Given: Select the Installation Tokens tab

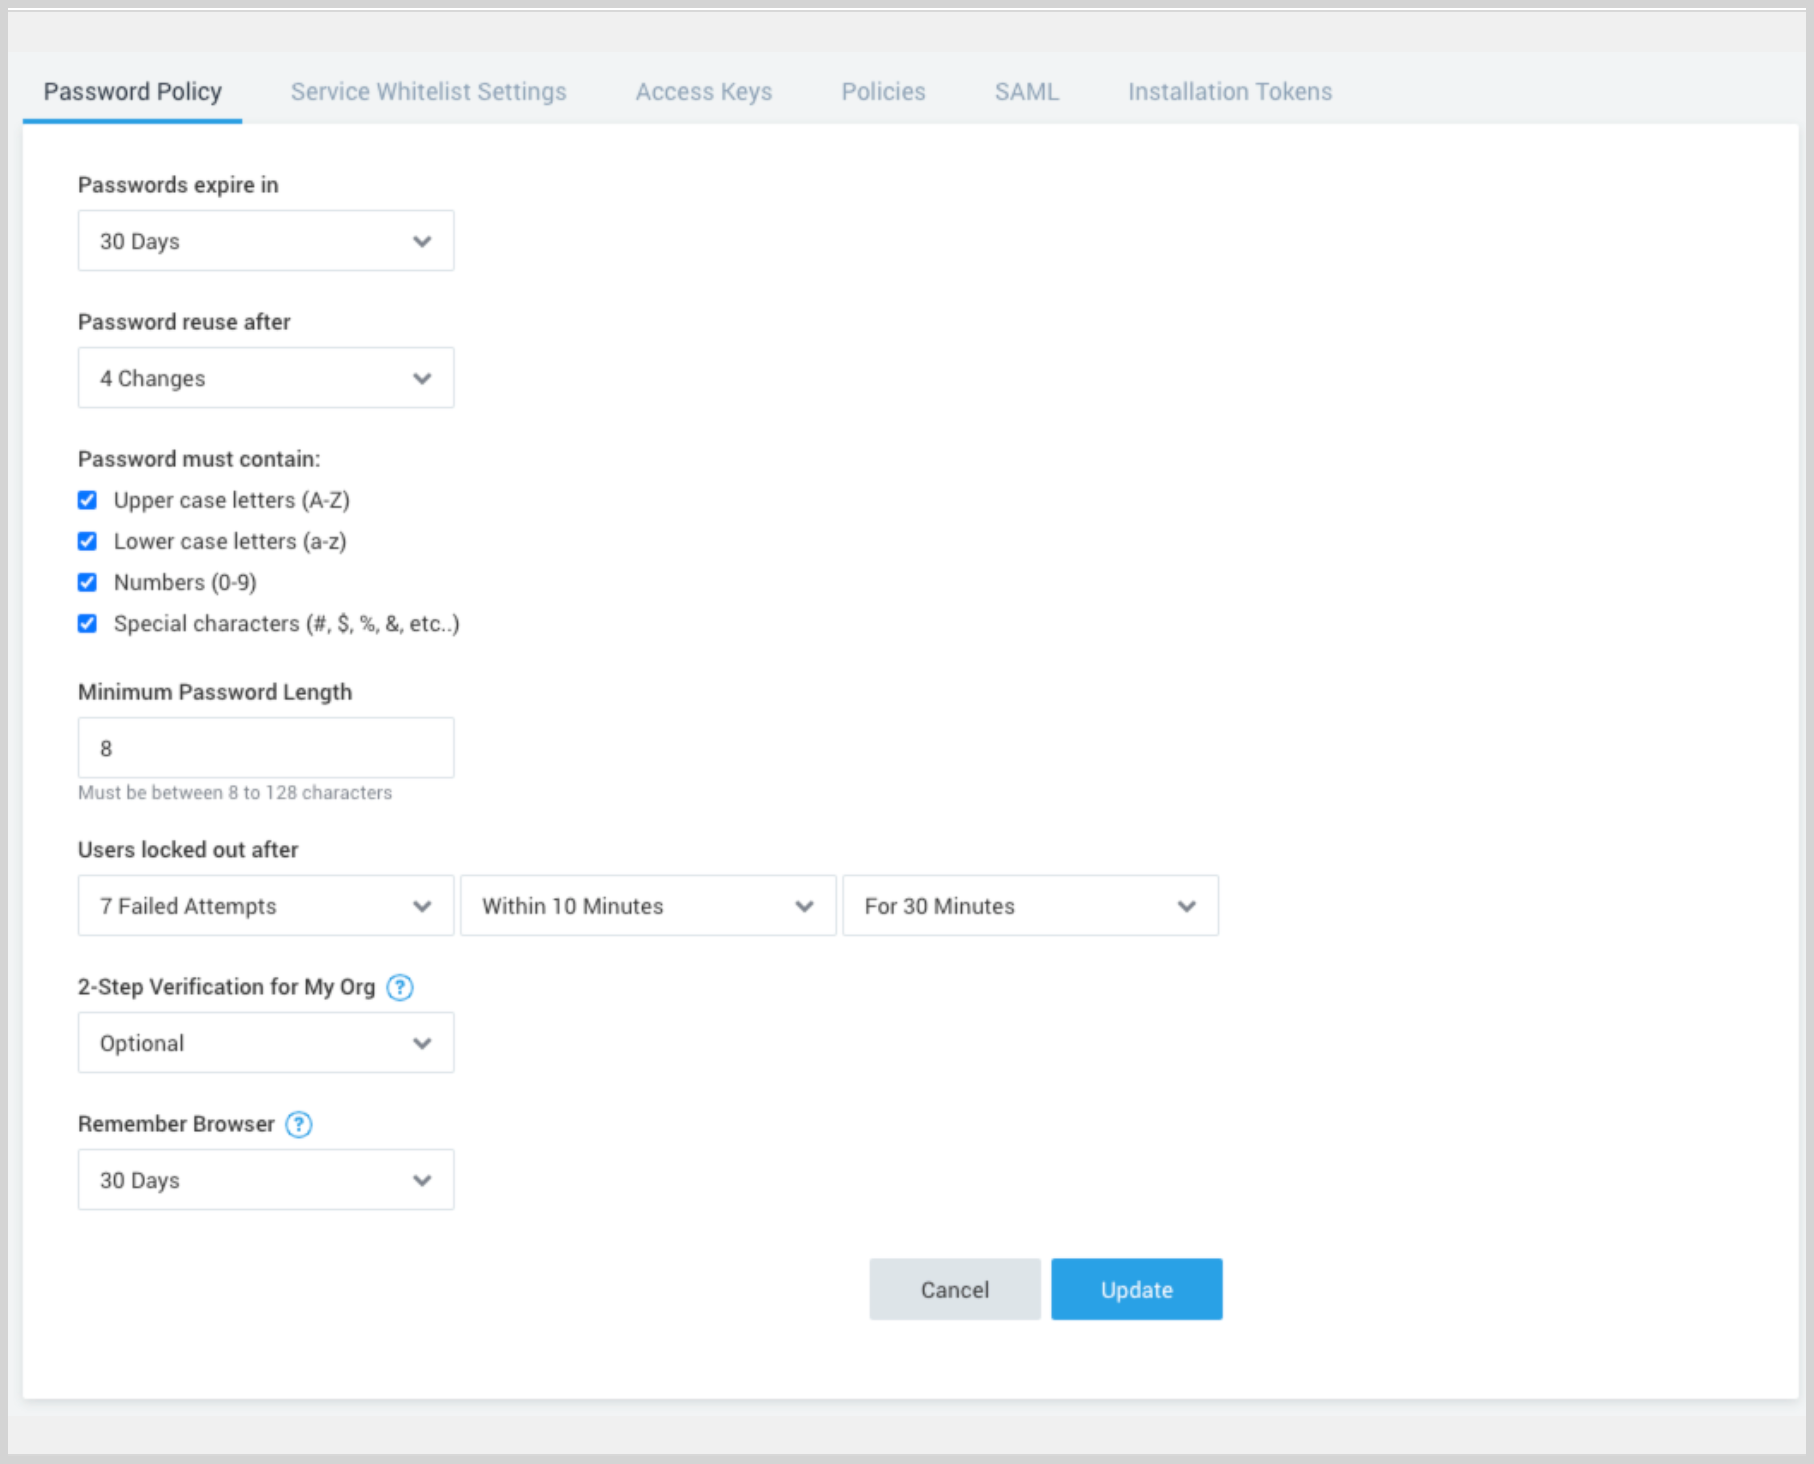Looking at the screenshot, I should (1230, 92).
